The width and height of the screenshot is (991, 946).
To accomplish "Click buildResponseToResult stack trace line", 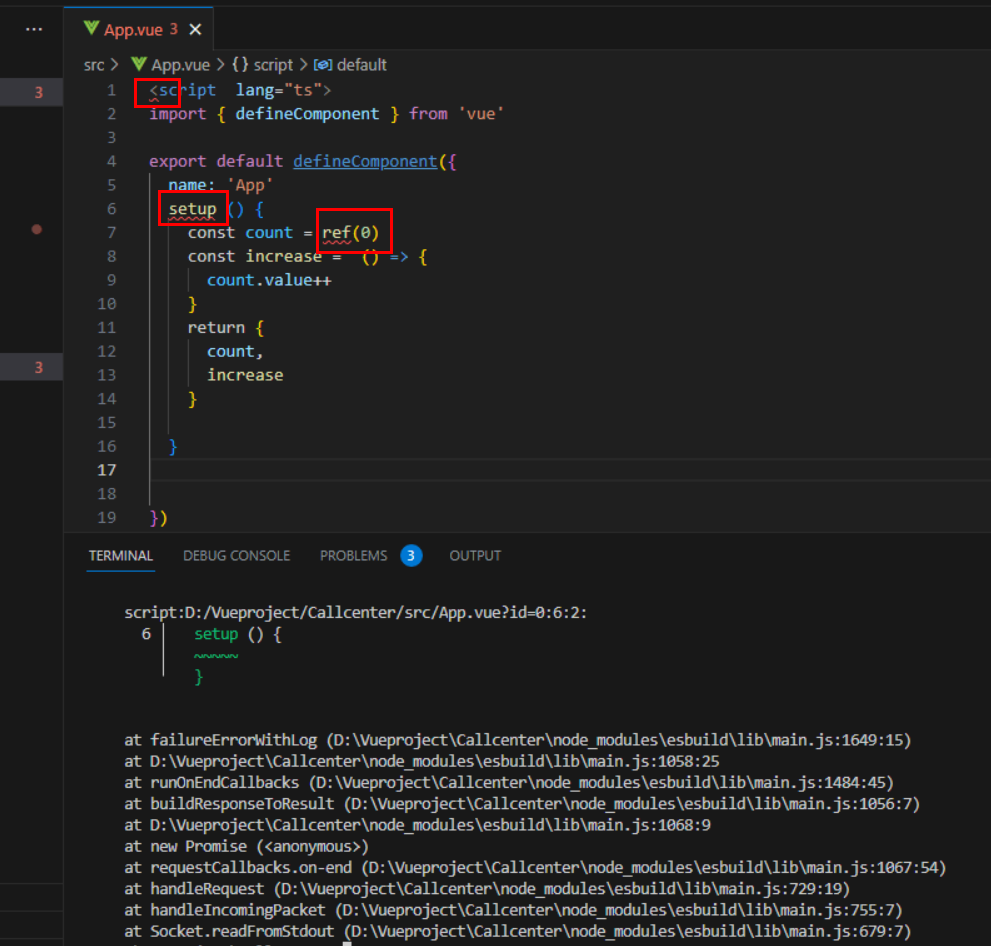I will (522, 804).
